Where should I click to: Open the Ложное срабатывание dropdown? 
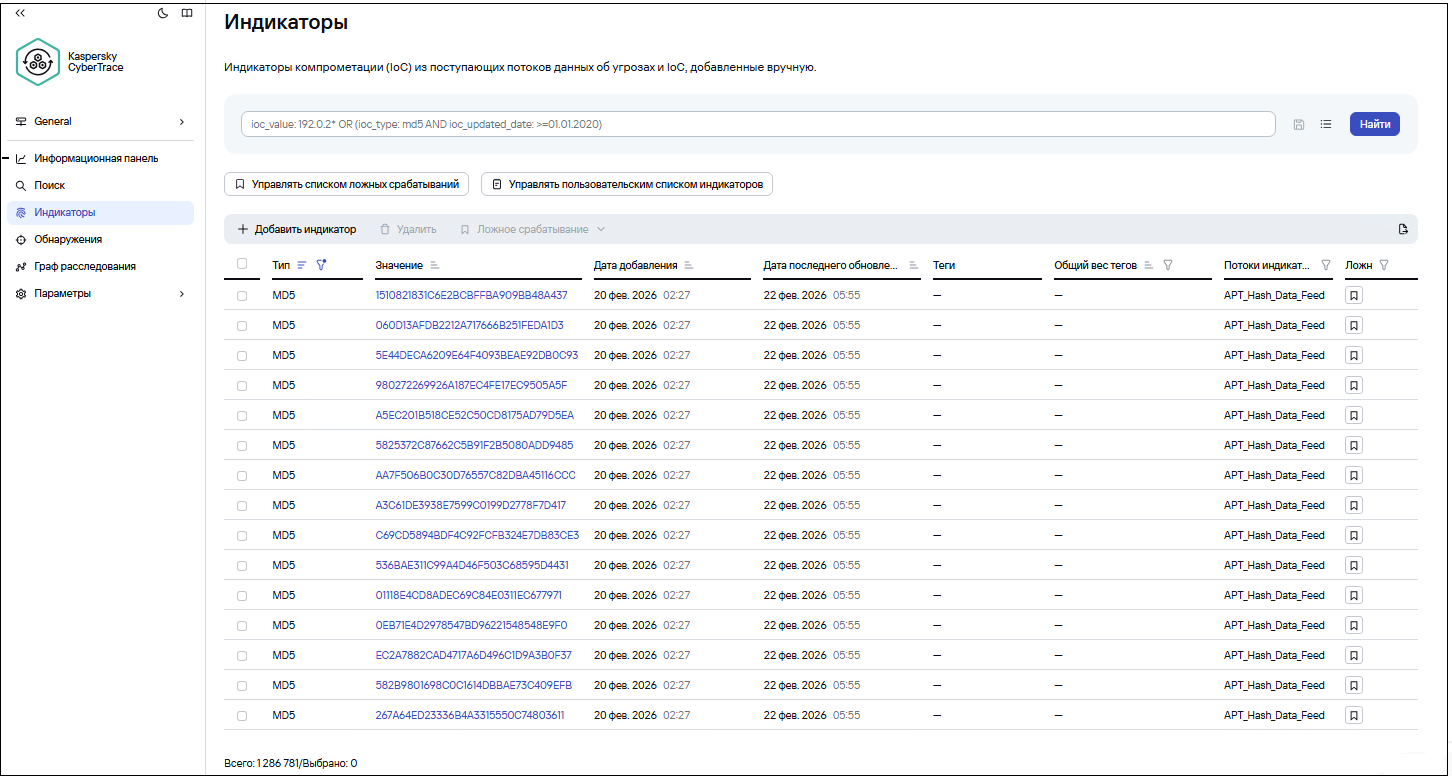coord(533,229)
